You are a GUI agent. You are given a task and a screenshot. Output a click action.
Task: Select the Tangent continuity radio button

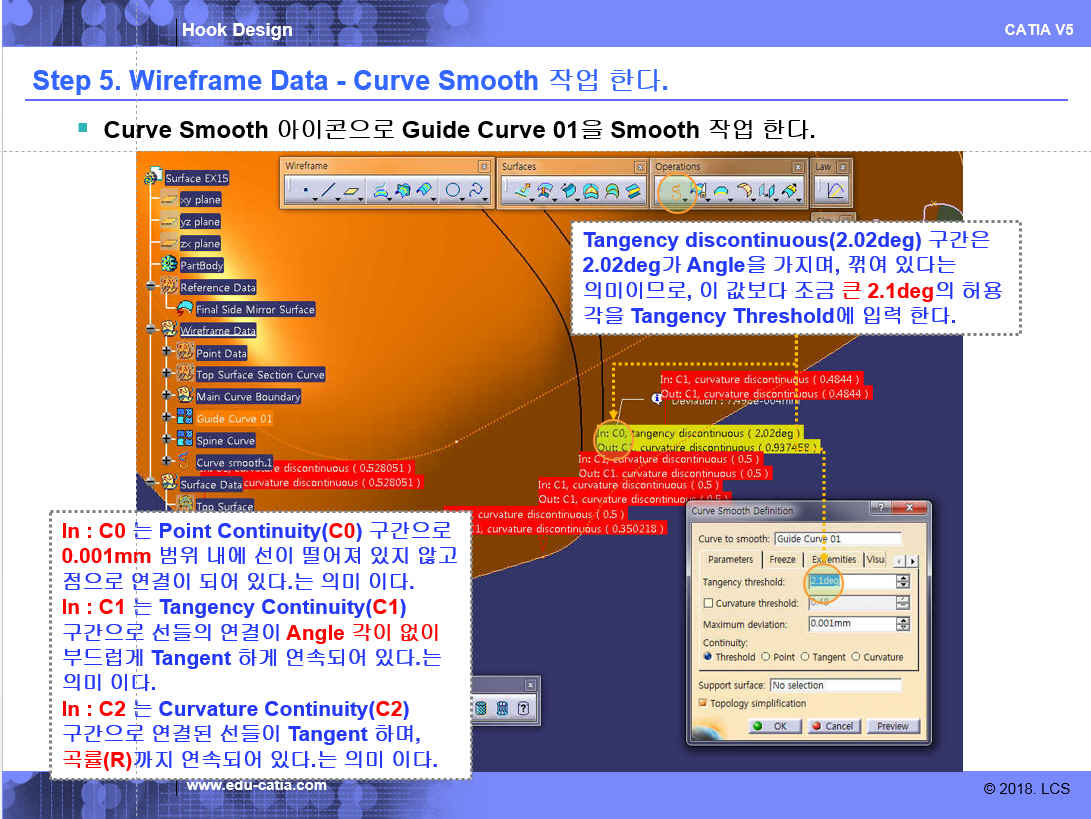click(x=806, y=657)
